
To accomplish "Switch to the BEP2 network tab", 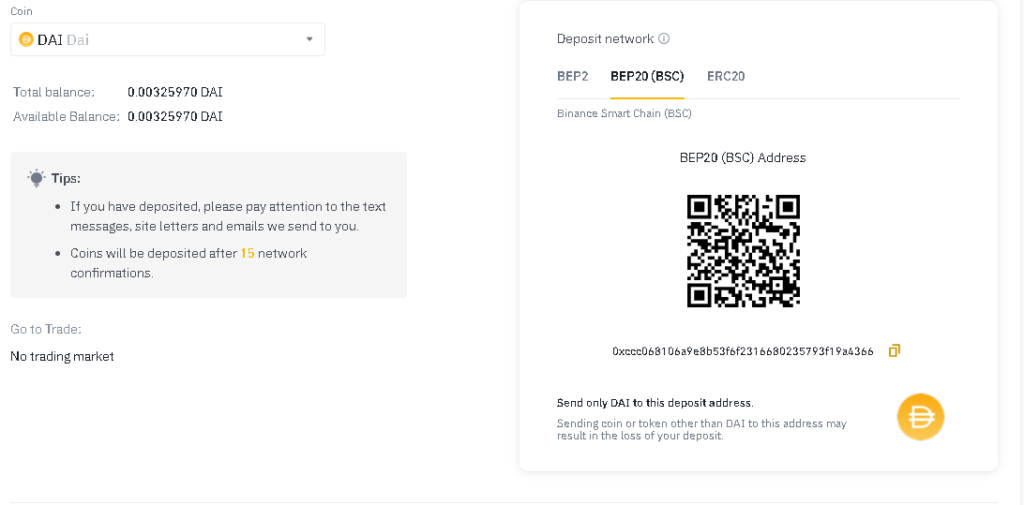I will tap(573, 76).
